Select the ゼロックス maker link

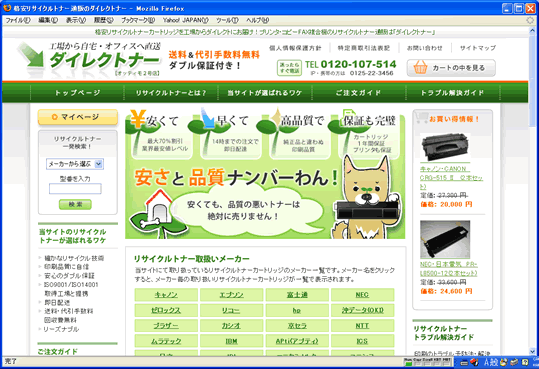click(166, 310)
